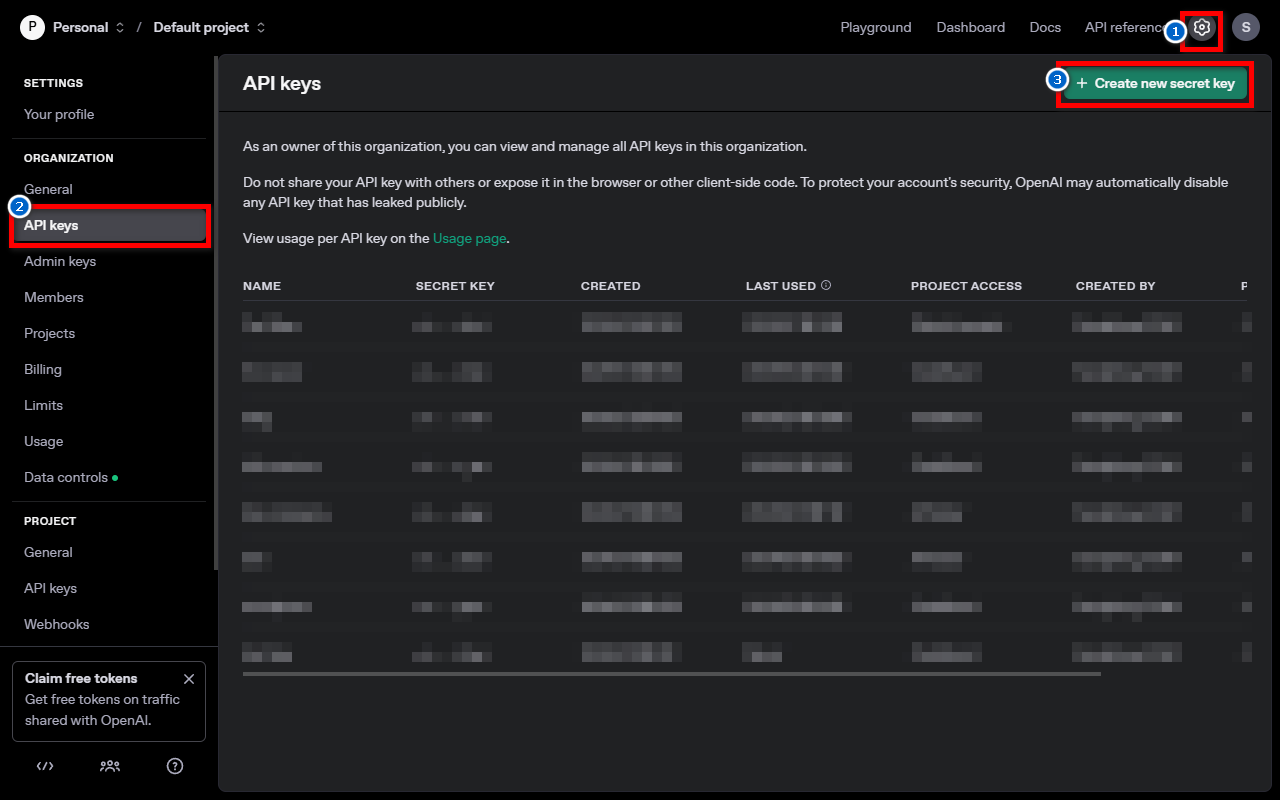This screenshot has width=1280, height=800.
Task: Open Projects settings page
Action: tap(50, 333)
